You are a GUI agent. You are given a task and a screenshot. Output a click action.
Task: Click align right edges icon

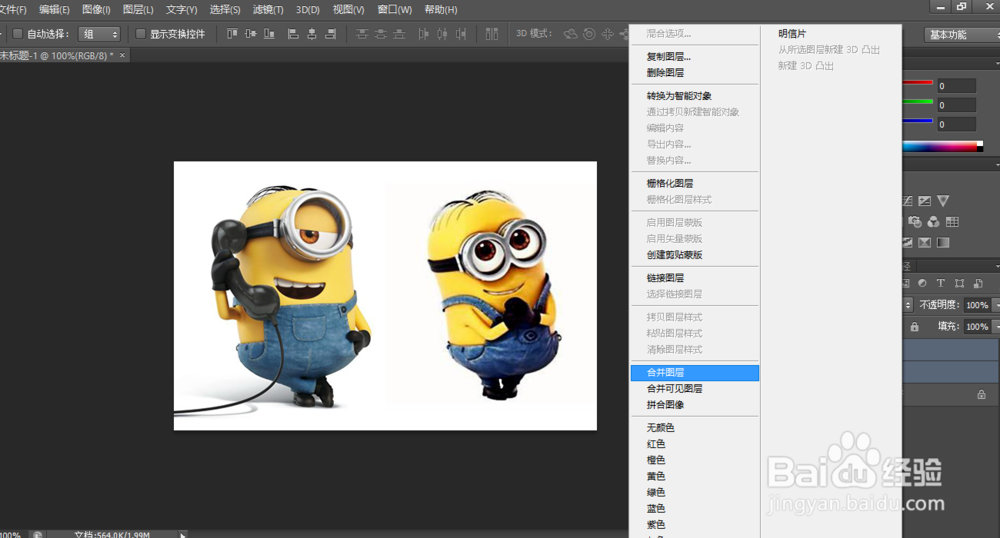tap(330, 34)
